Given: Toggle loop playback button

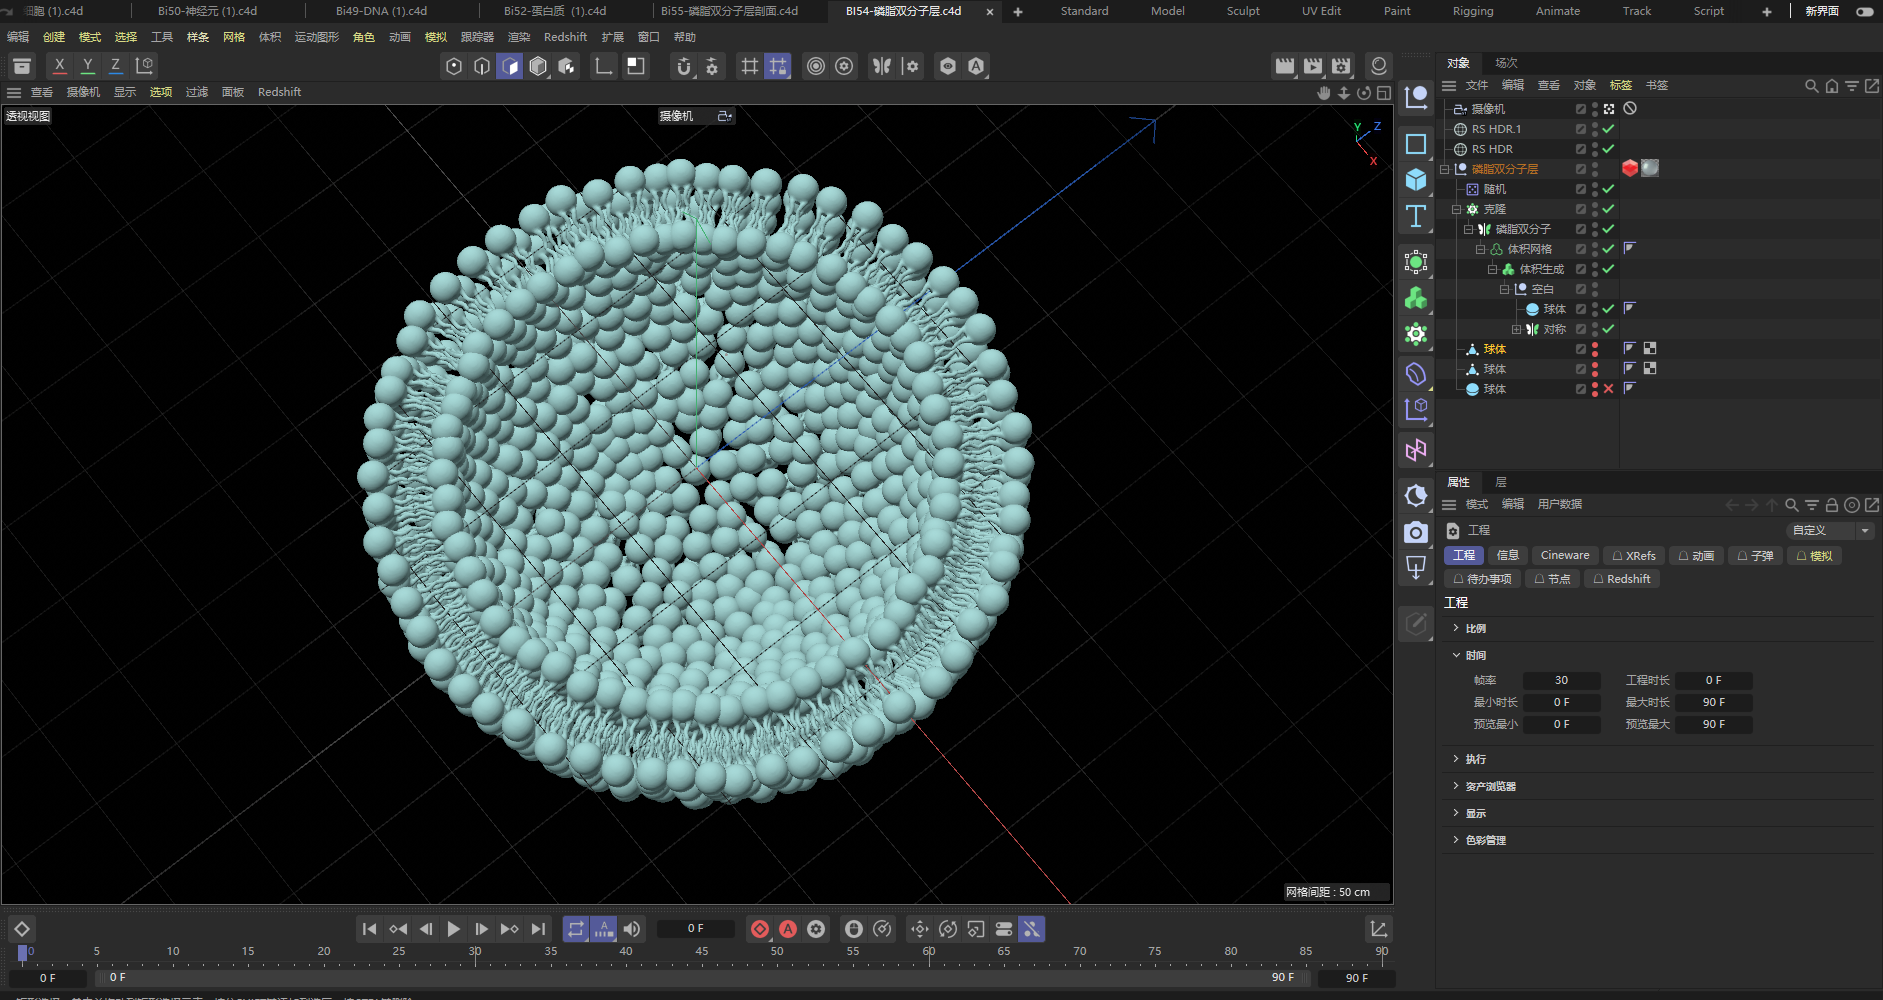Looking at the screenshot, I should click(x=576, y=929).
